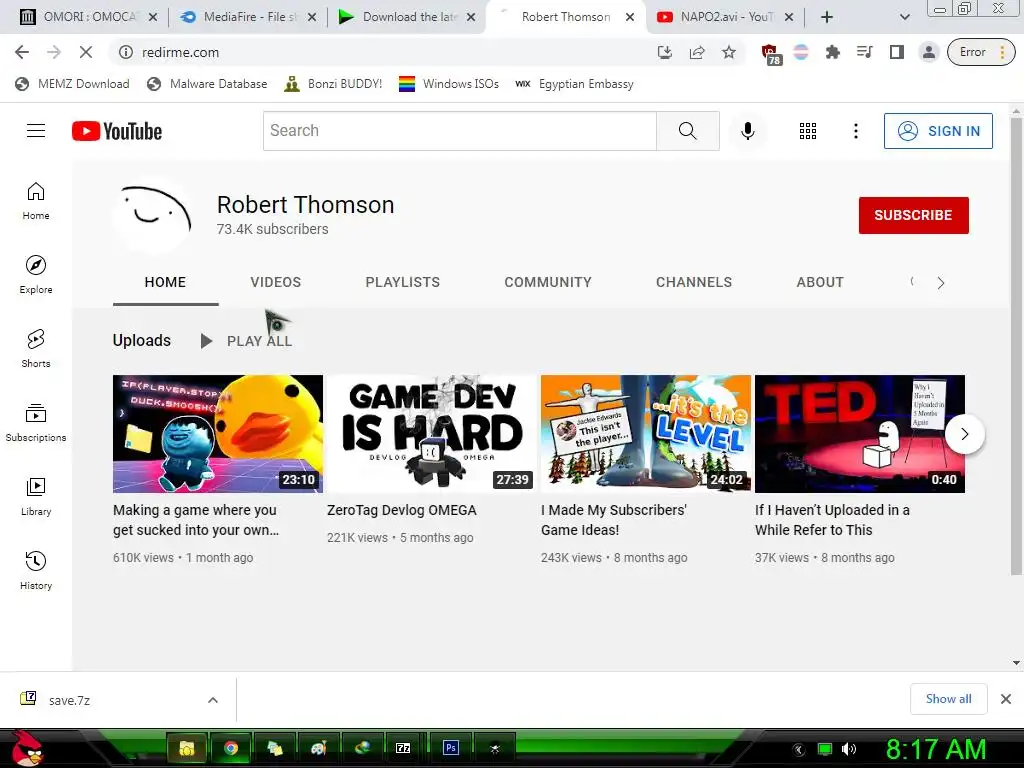Open Subscriptions in sidebar
1024x768 pixels.
pos(36,423)
